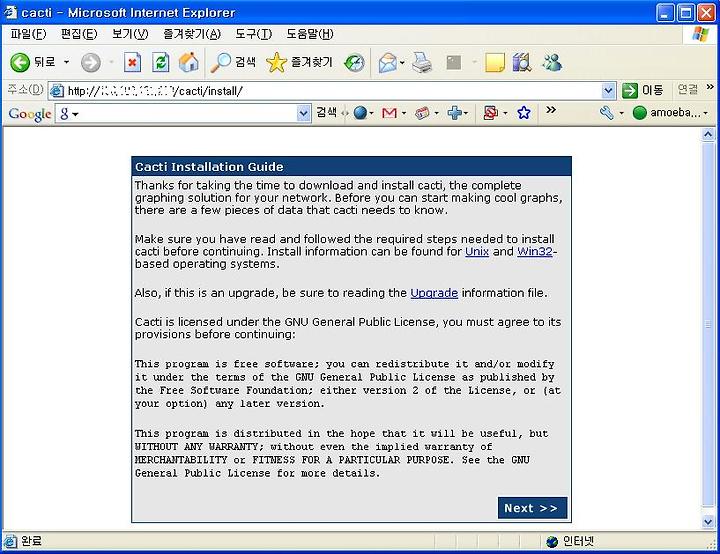Open the 파일(F) menu
The width and height of the screenshot is (720, 554).
[x=28, y=34]
